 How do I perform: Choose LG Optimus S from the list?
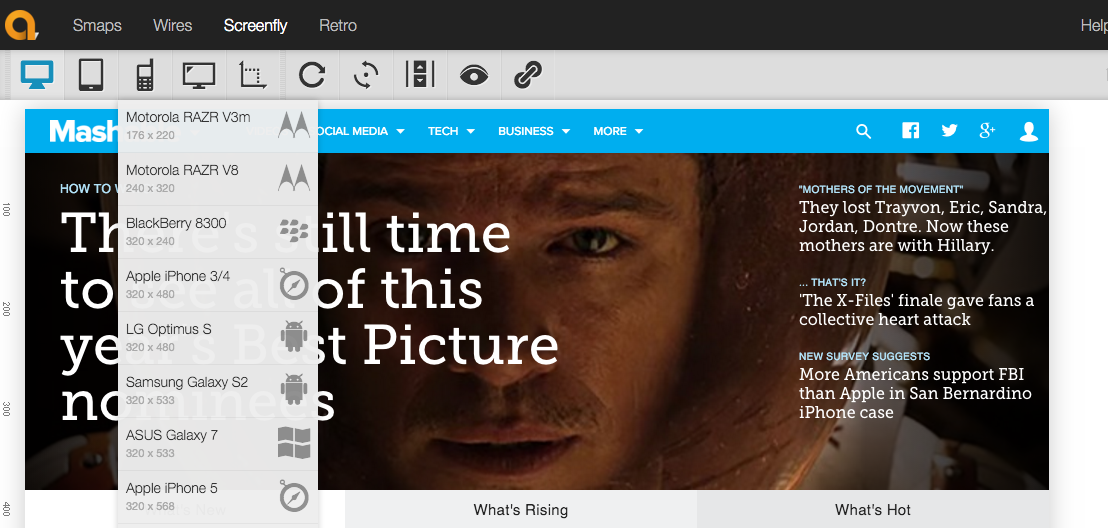coord(218,338)
